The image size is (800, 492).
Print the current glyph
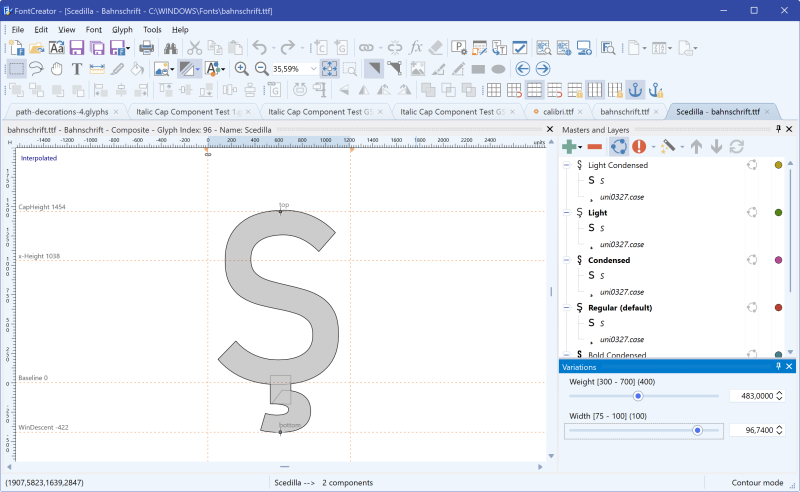pyautogui.click(x=146, y=48)
